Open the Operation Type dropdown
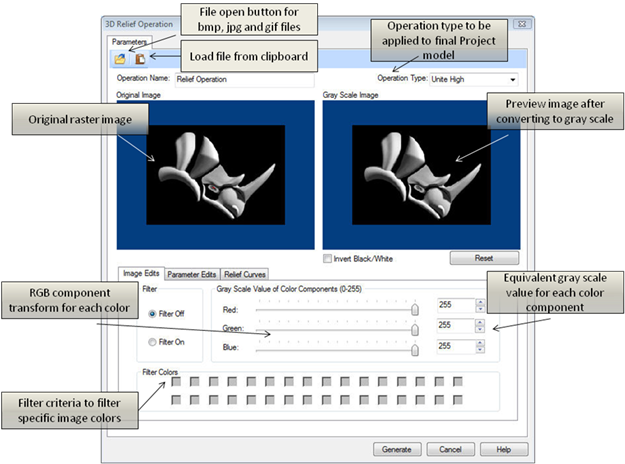The width and height of the screenshot is (625, 464). click(x=474, y=79)
